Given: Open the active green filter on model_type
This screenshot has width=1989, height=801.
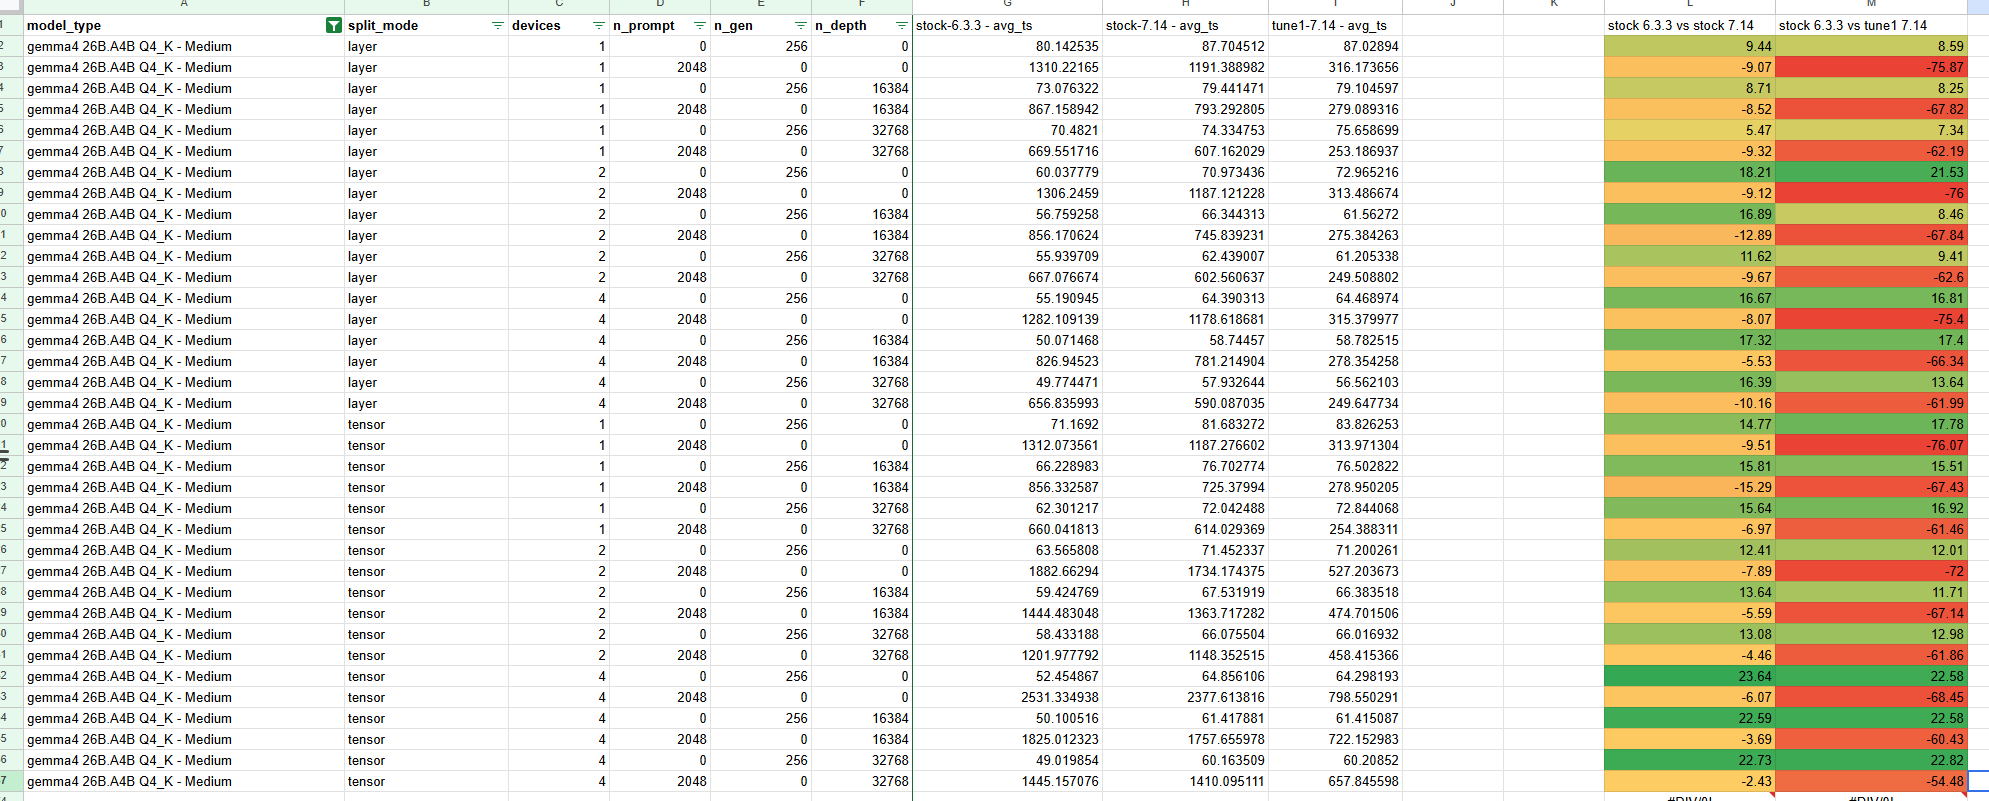Looking at the screenshot, I should click(334, 25).
